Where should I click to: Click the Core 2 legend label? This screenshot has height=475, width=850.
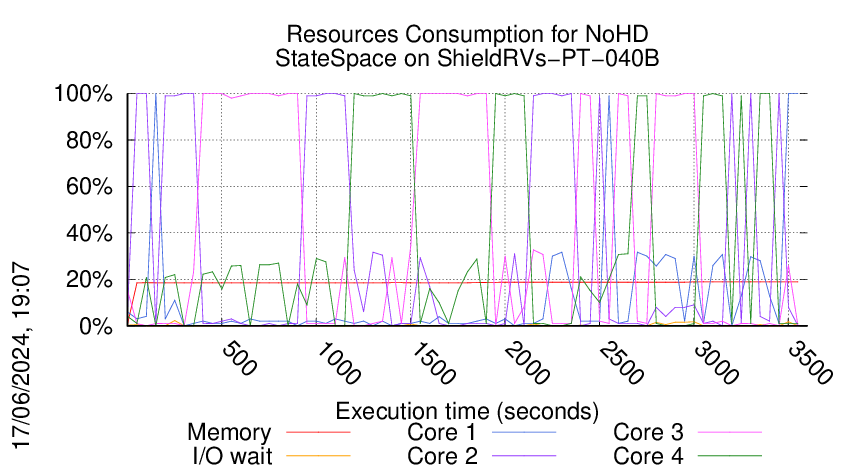pos(442,456)
